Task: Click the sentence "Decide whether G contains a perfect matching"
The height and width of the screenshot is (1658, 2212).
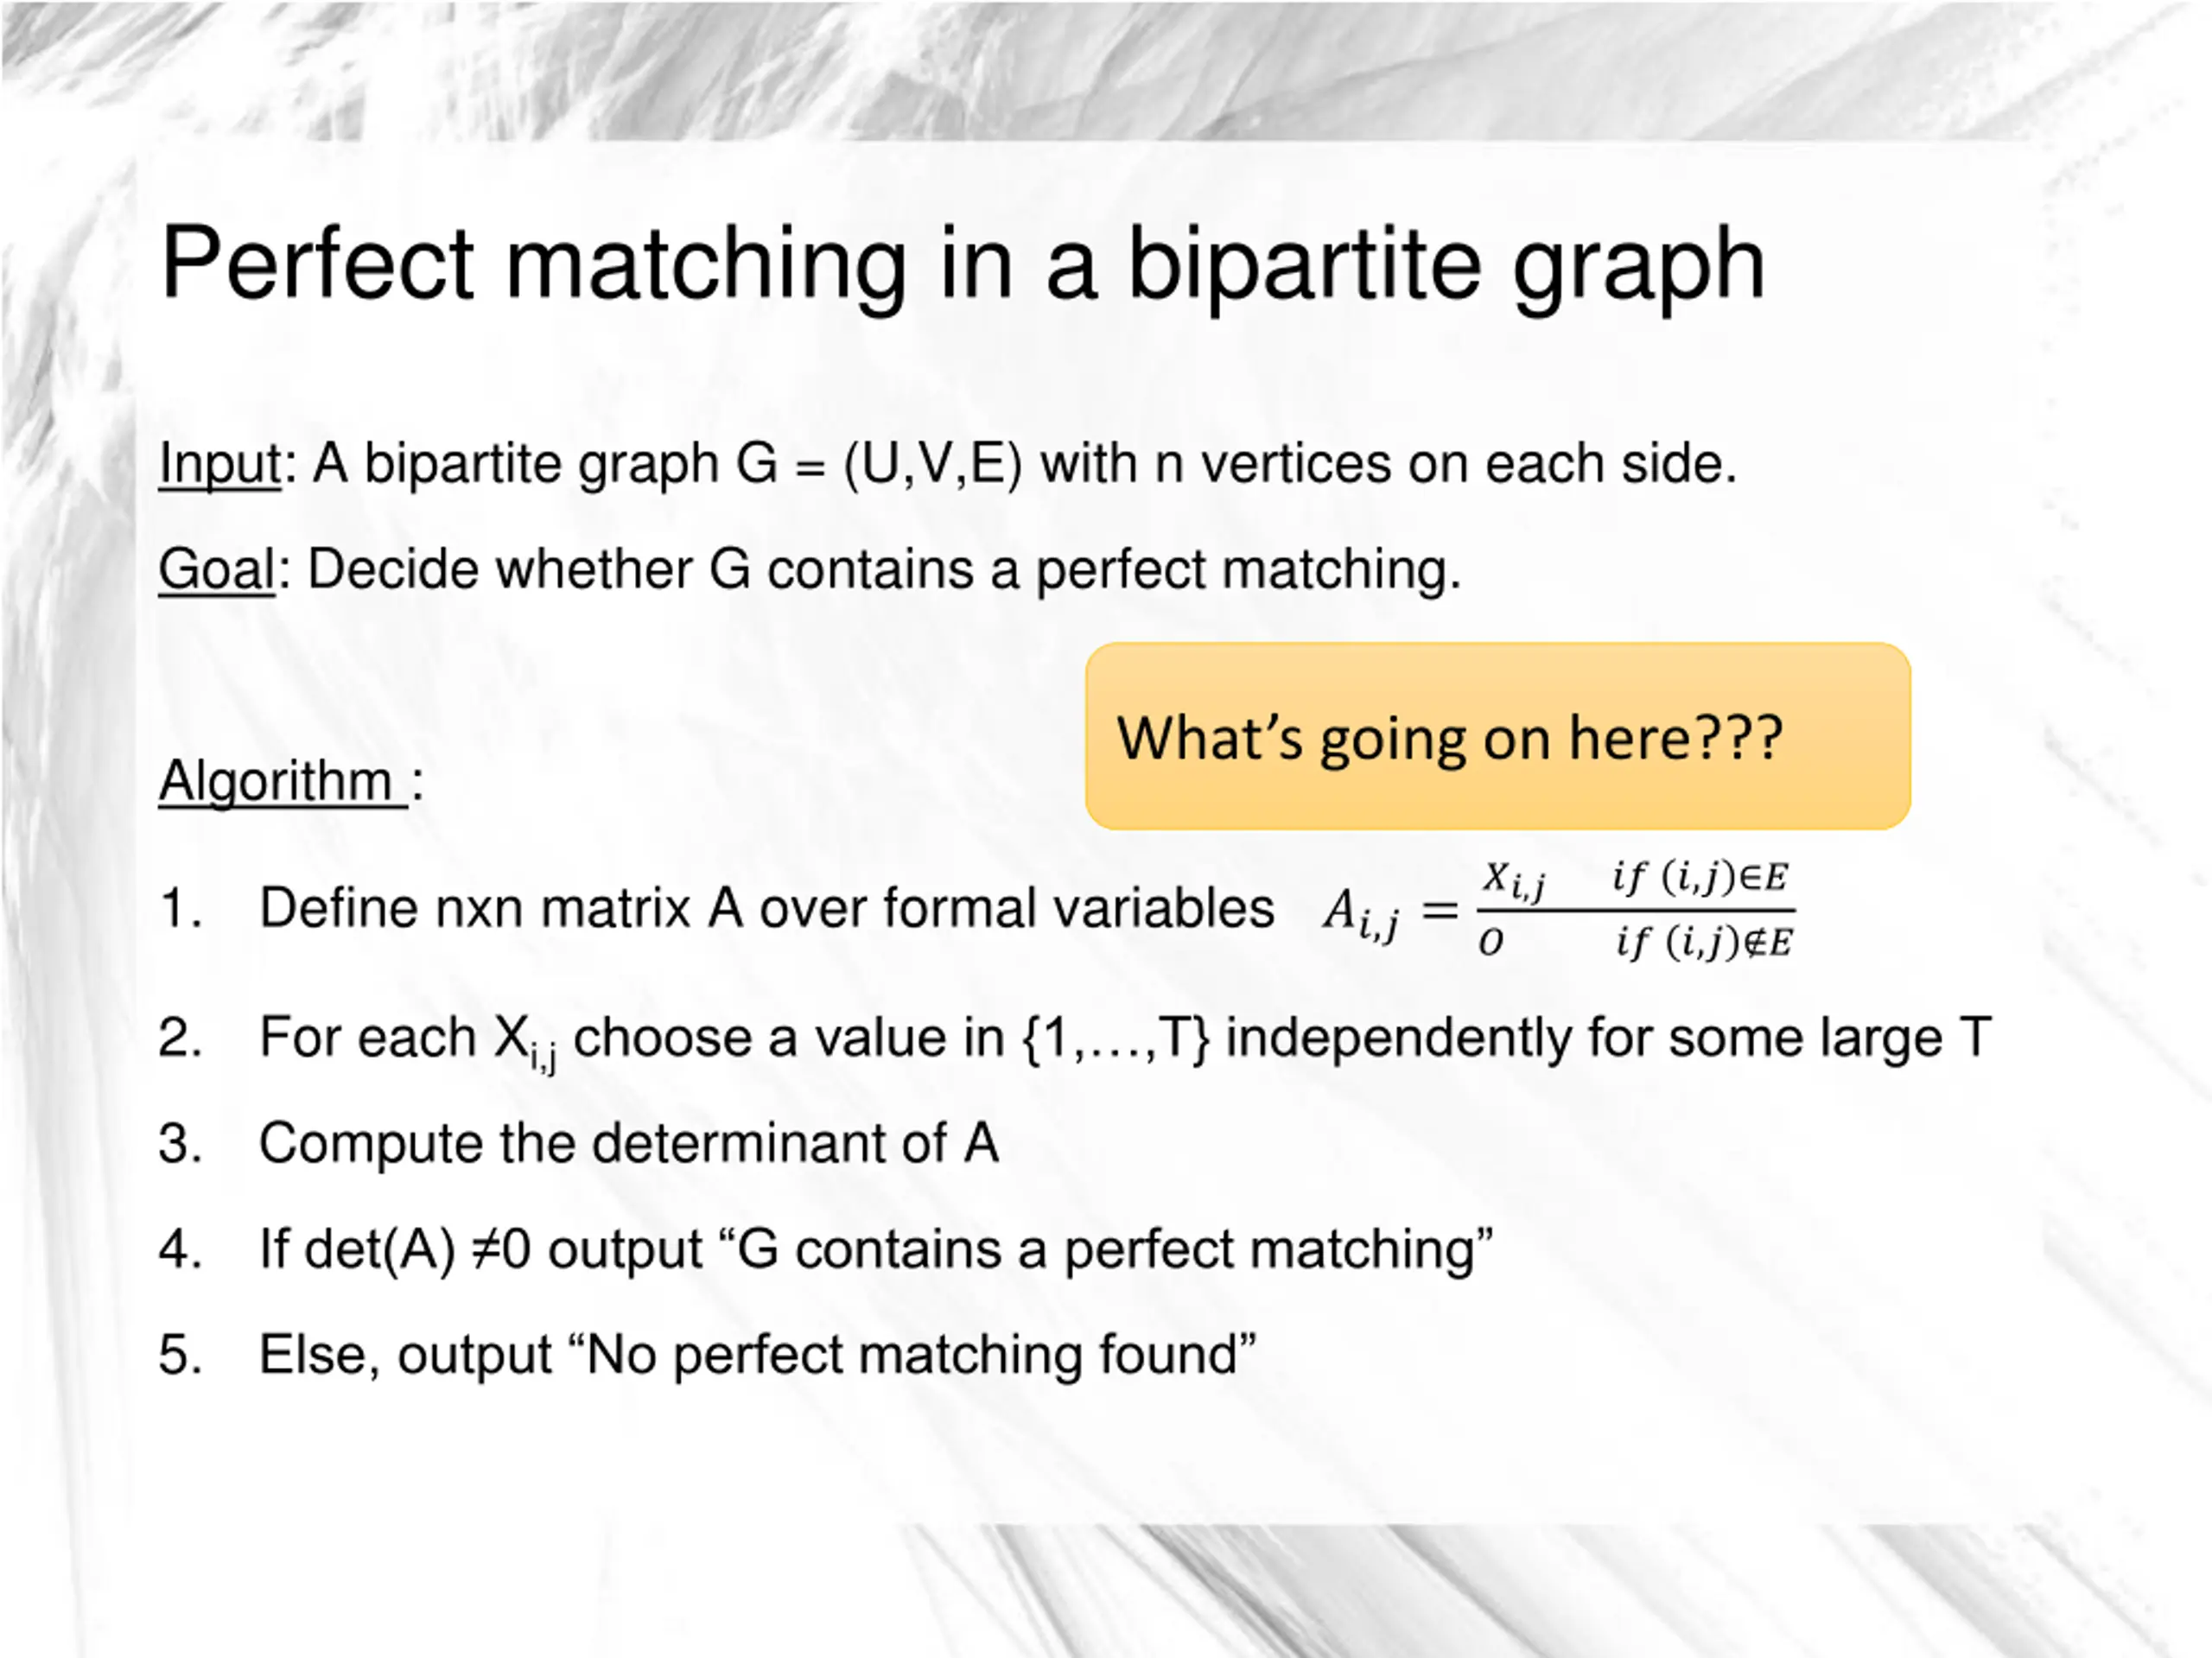Action: pyautogui.click(x=884, y=570)
